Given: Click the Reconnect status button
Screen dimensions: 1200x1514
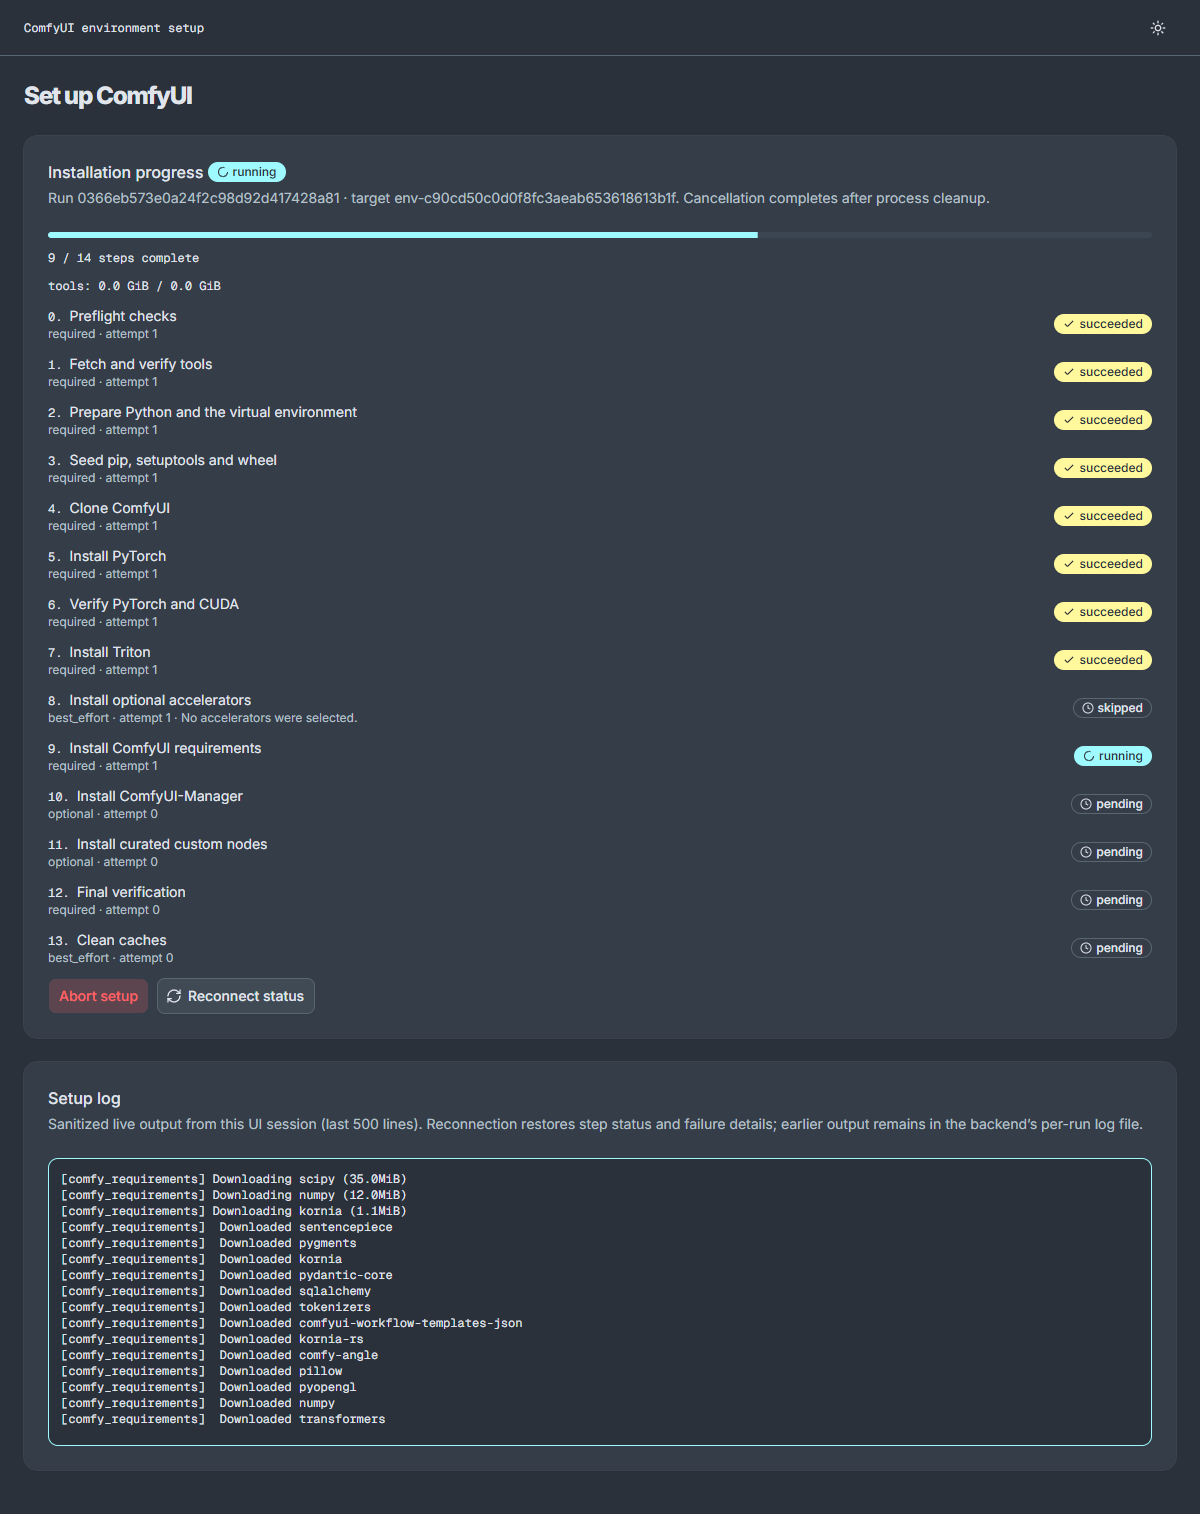Looking at the screenshot, I should [236, 996].
